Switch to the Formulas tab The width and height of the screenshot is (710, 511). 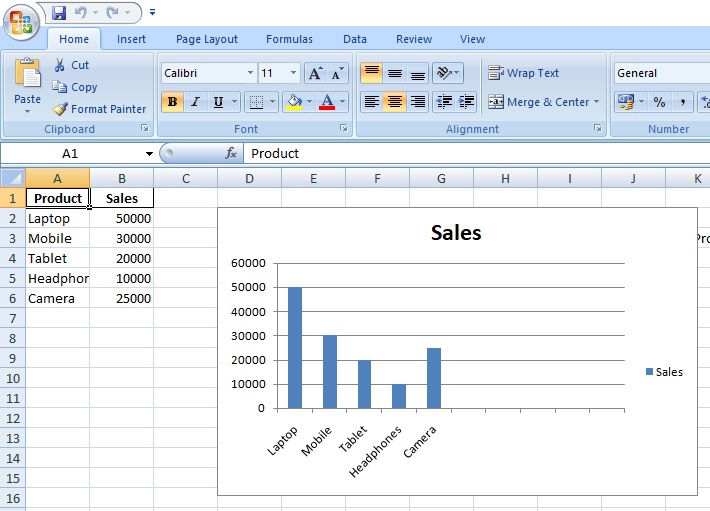coord(289,39)
